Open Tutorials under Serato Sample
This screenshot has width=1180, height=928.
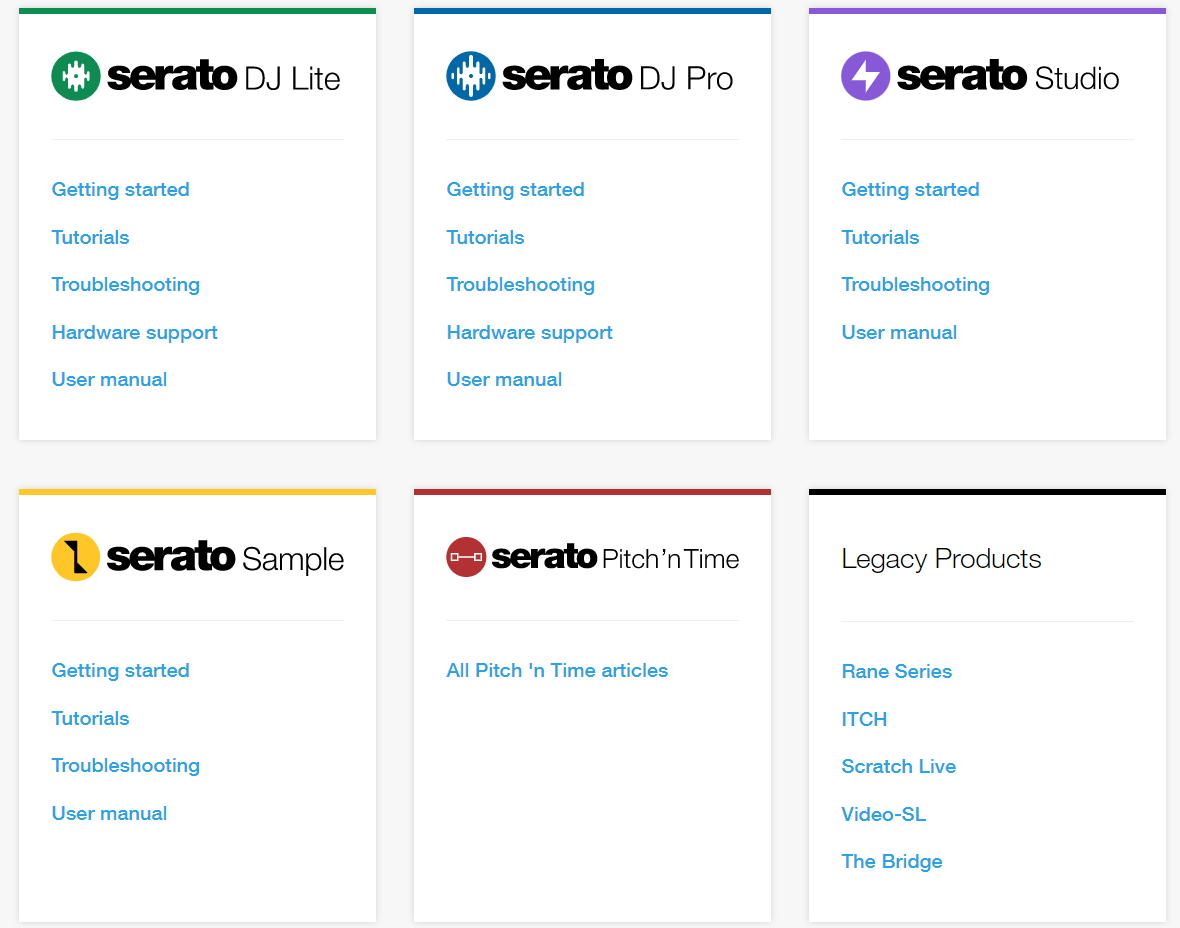(90, 718)
